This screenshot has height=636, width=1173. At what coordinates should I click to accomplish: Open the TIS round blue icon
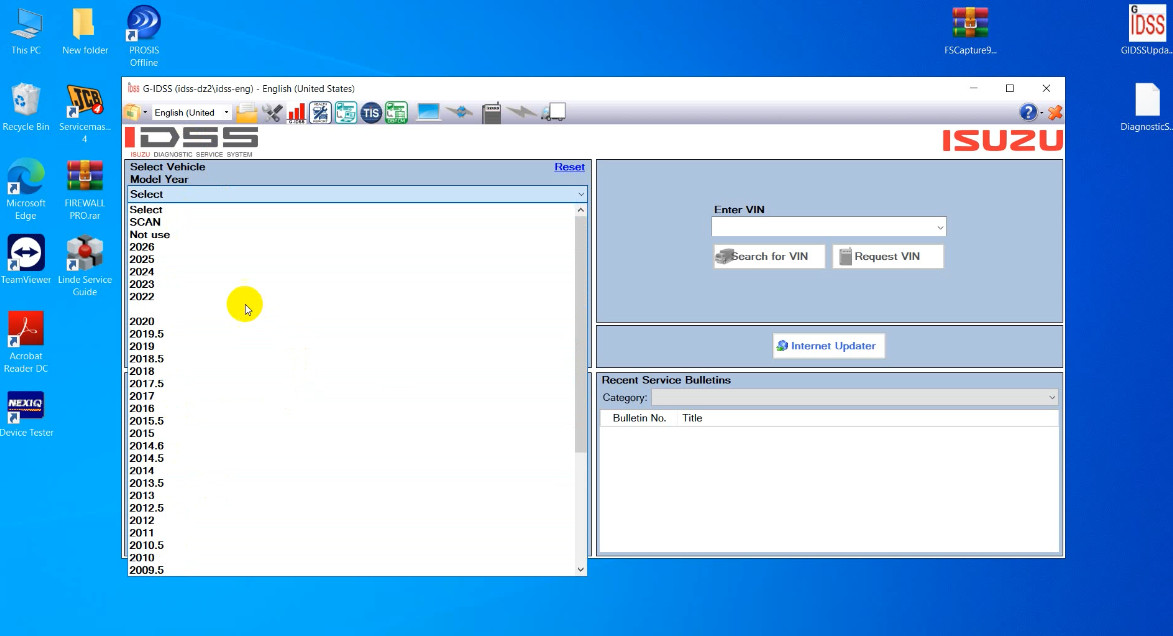[371, 113]
